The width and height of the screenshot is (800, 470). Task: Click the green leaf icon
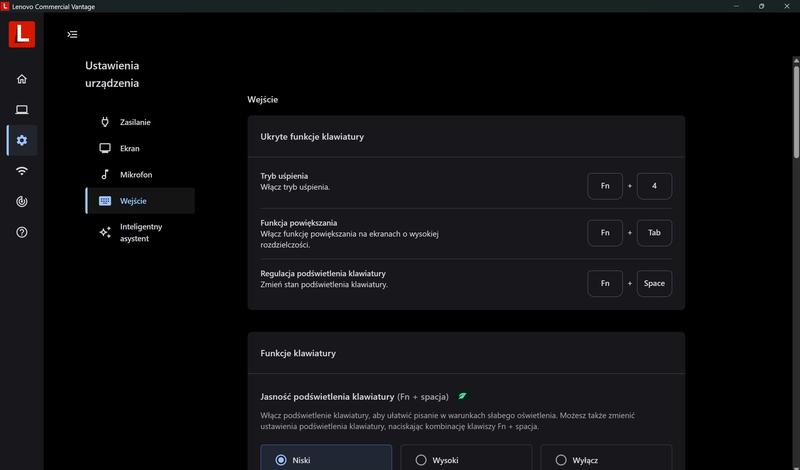point(462,396)
